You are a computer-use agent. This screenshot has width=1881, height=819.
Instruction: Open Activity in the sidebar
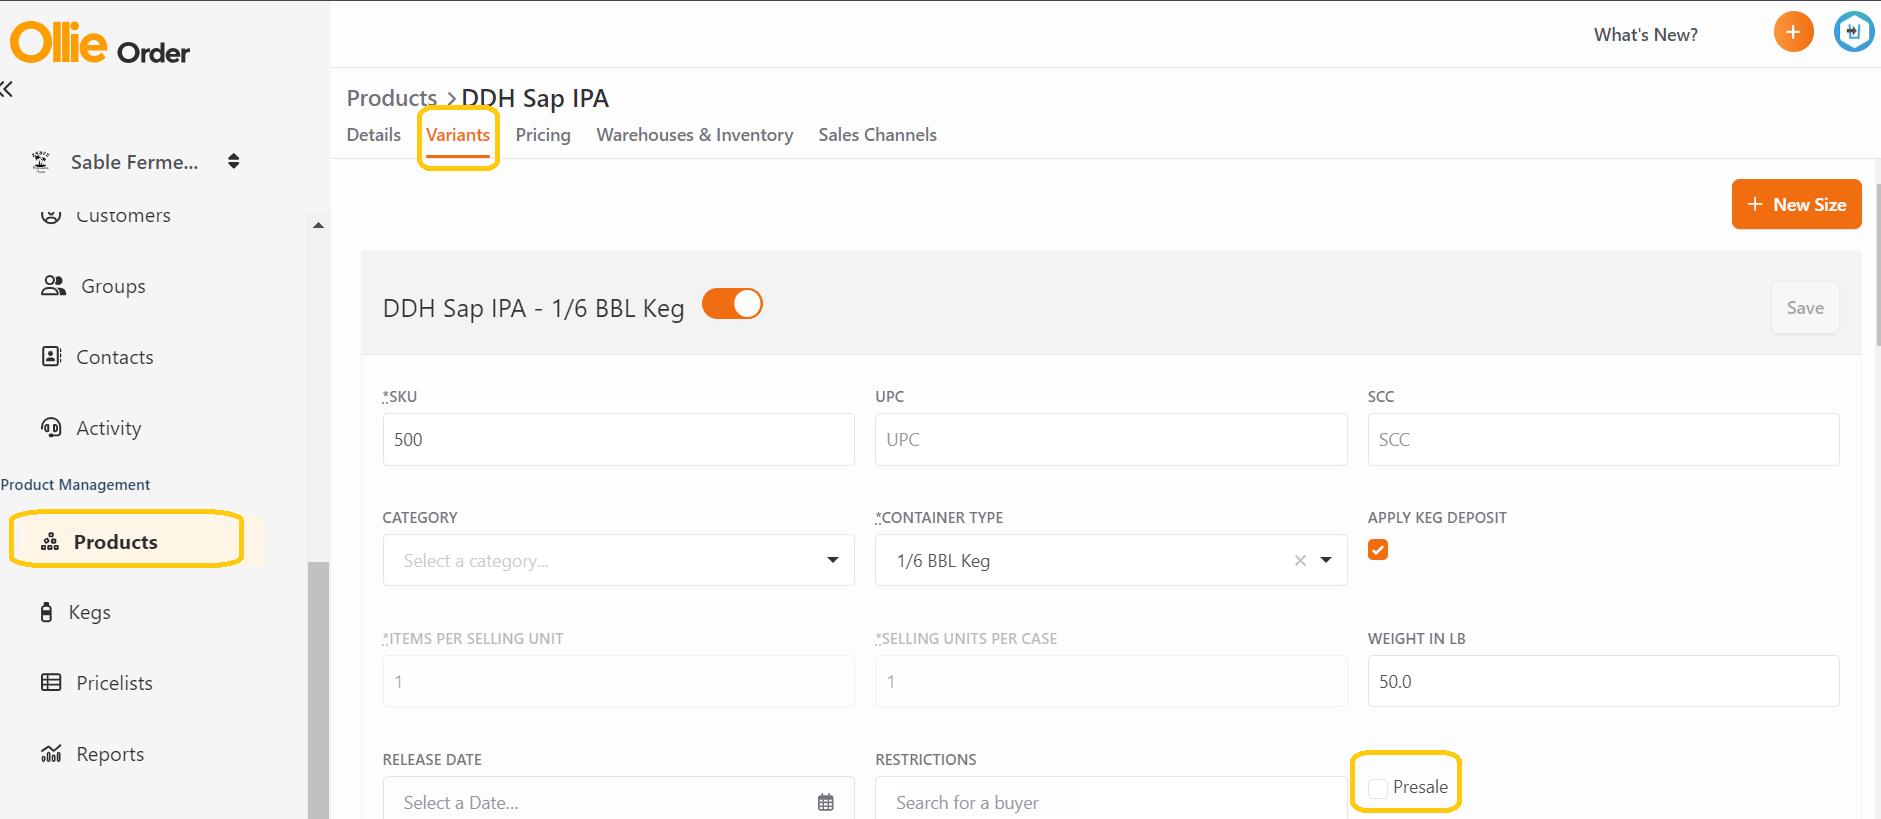coord(109,428)
